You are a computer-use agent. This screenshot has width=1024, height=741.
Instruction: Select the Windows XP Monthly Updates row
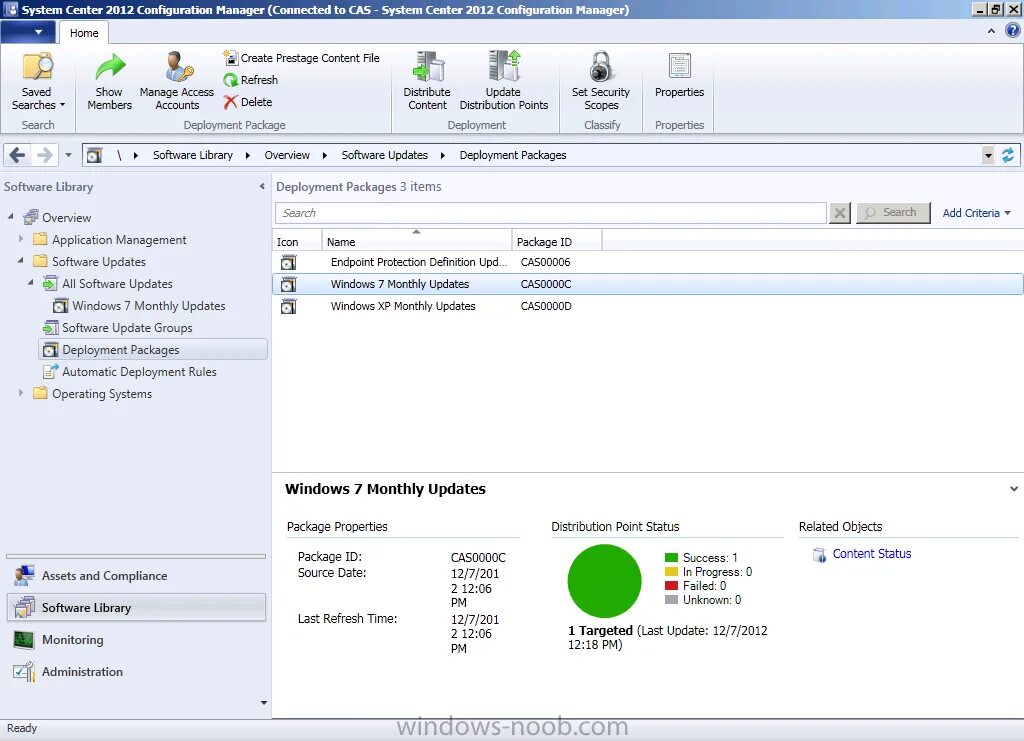tap(648, 306)
